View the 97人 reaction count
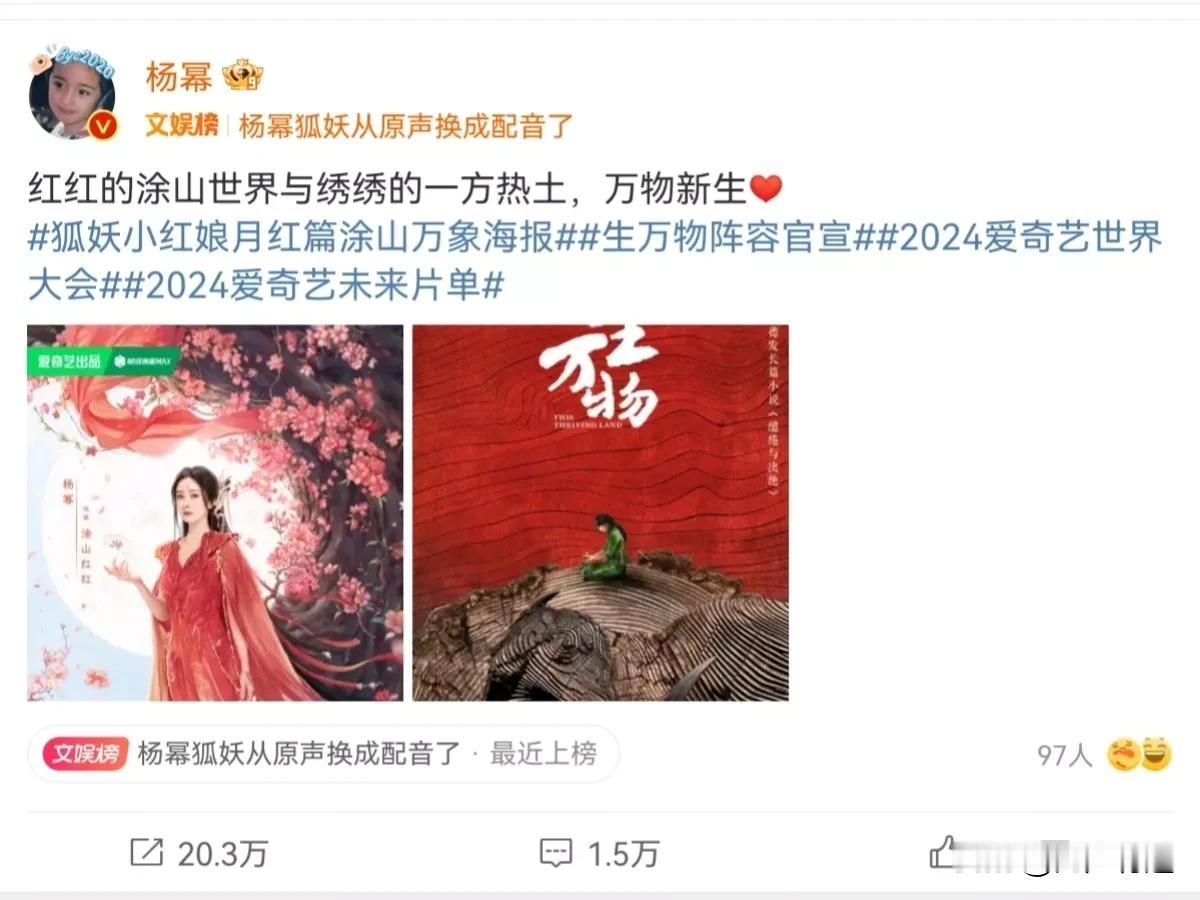The height and width of the screenshot is (900, 1200). pyautogui.click(x=1065, y=755)
